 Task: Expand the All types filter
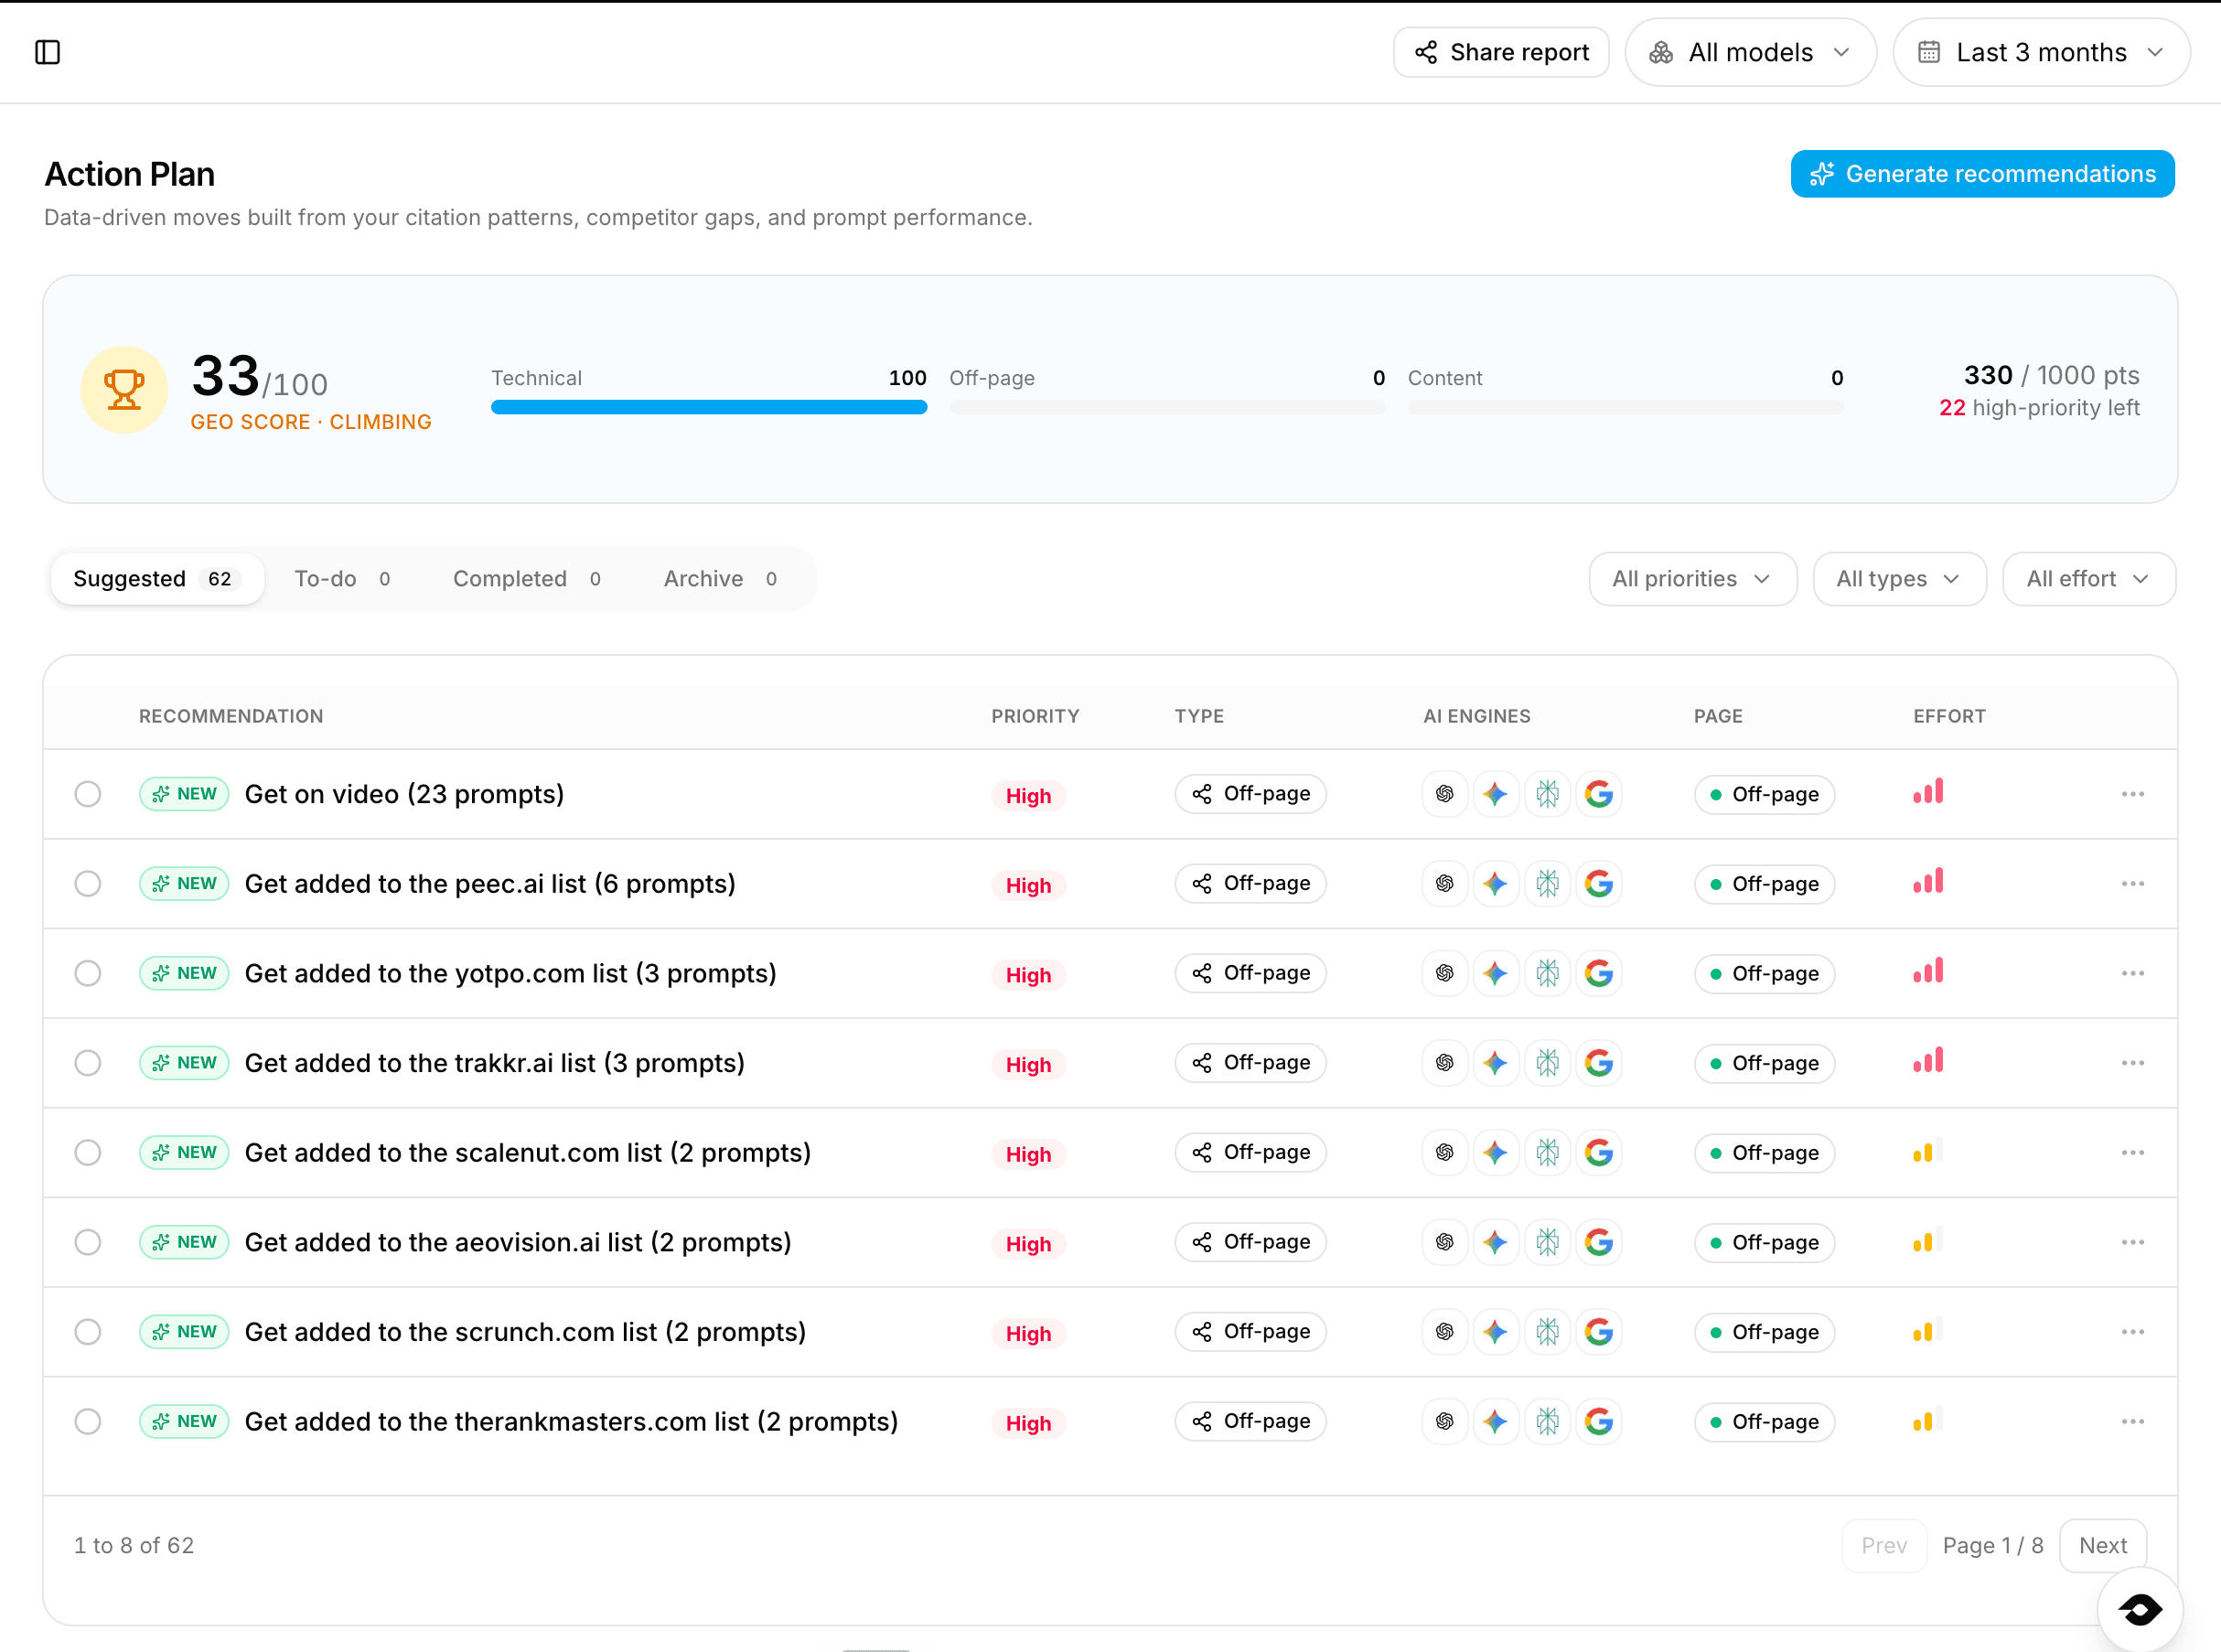[x=1899, y=579]
